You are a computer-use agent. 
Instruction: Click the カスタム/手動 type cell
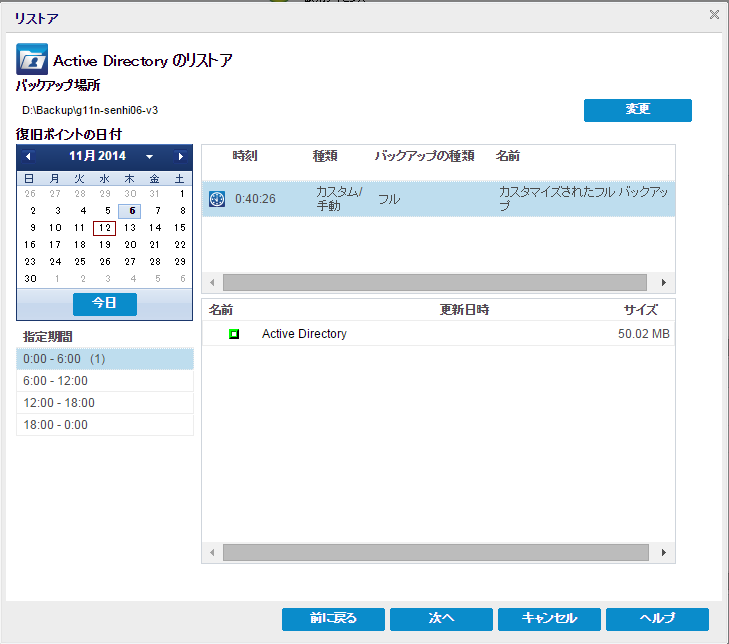(339, 199)
